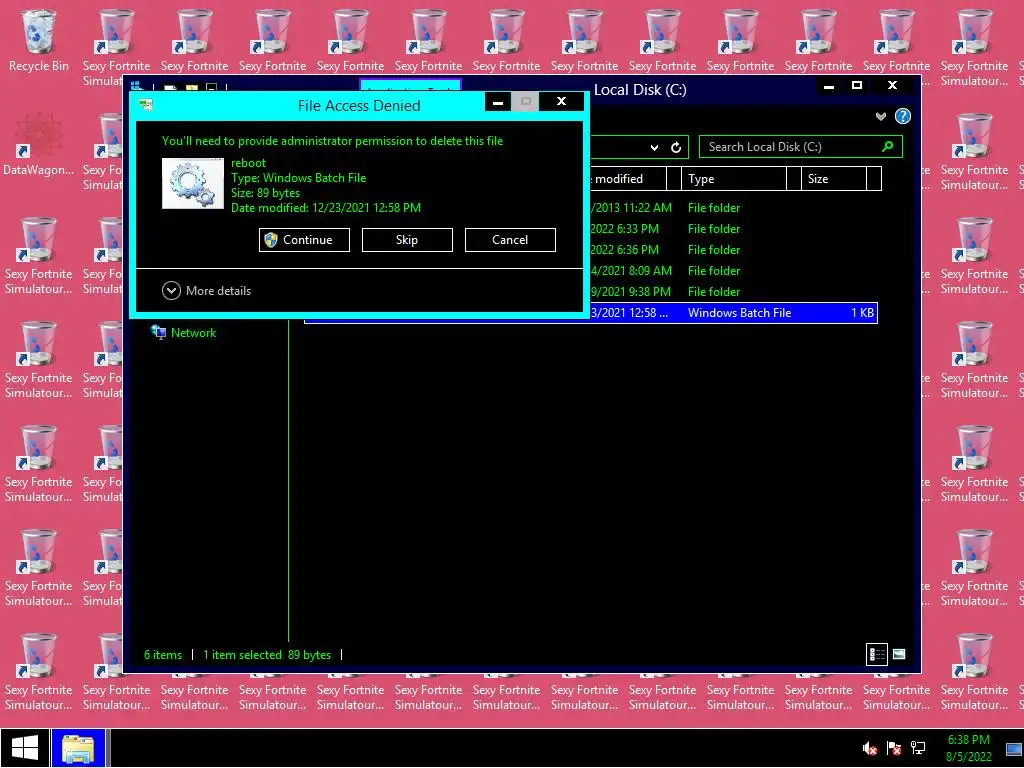Expand the ribbon chevron in Explorer window
Image resolution: width=1024 pixels, height=768 pixels.
(881, 116)
